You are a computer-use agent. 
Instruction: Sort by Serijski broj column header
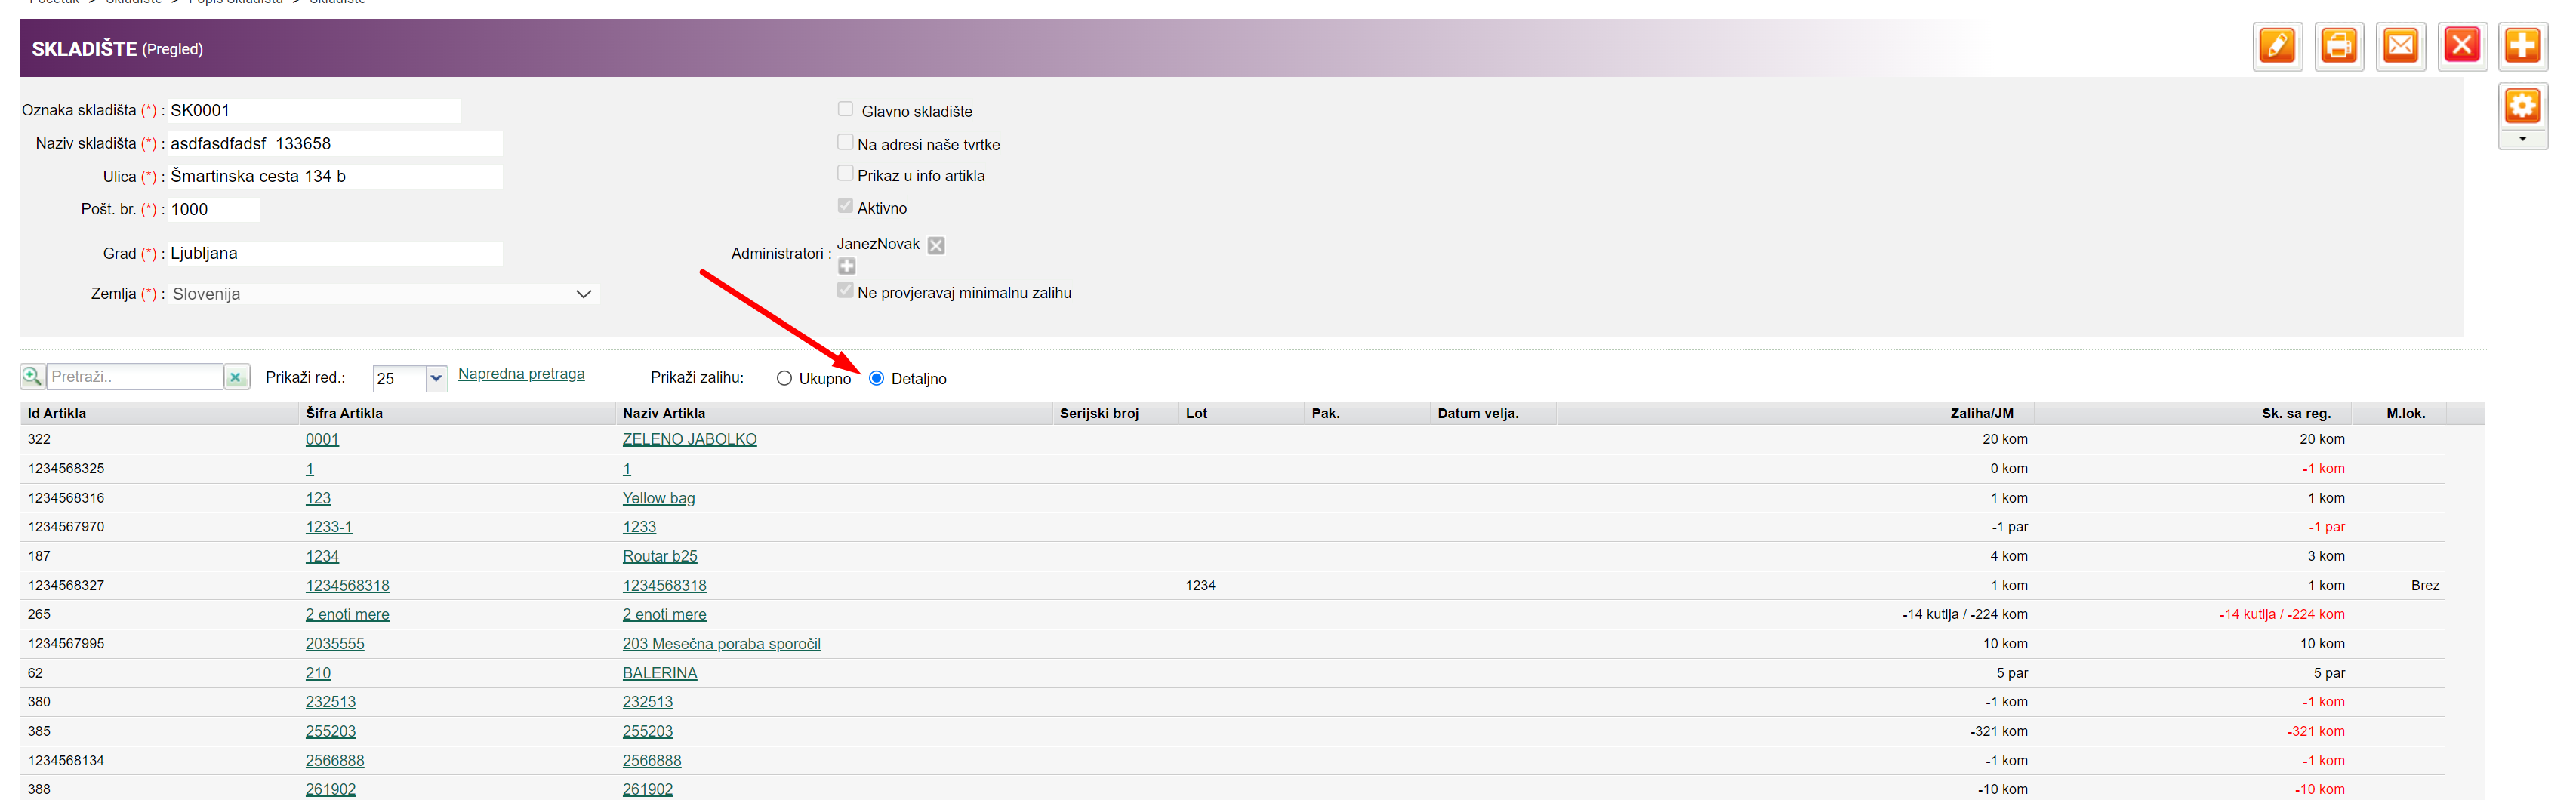click(x=1099, y=413)
